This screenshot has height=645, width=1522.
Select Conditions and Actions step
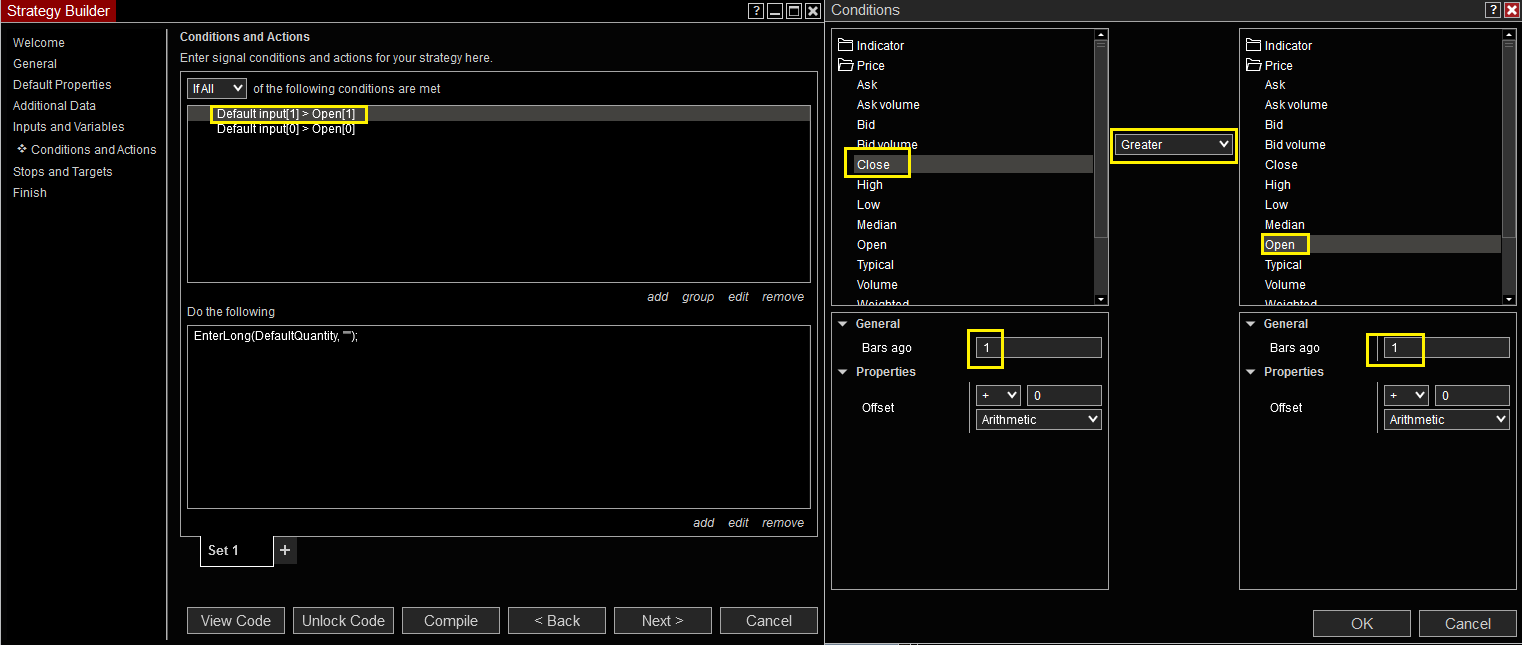[x=94, y=150]
